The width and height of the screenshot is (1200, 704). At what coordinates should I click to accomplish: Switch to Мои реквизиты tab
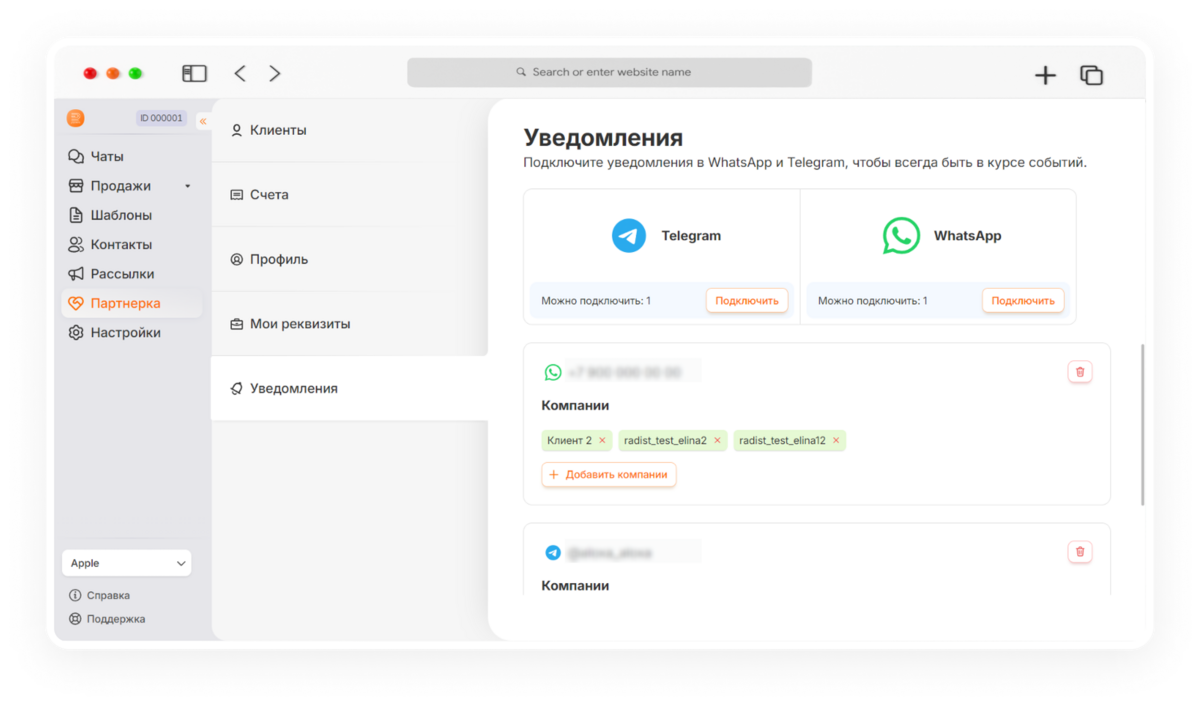pyautogui.click(x=349, y=324)
